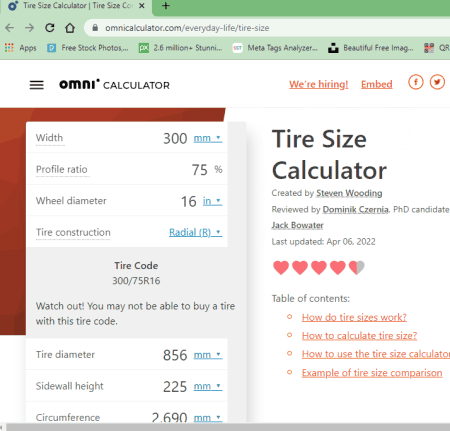Image resolution: width=450 pixels, height=431 pixels.
Task: Click the browser back arrow
Action: point(10,28)
